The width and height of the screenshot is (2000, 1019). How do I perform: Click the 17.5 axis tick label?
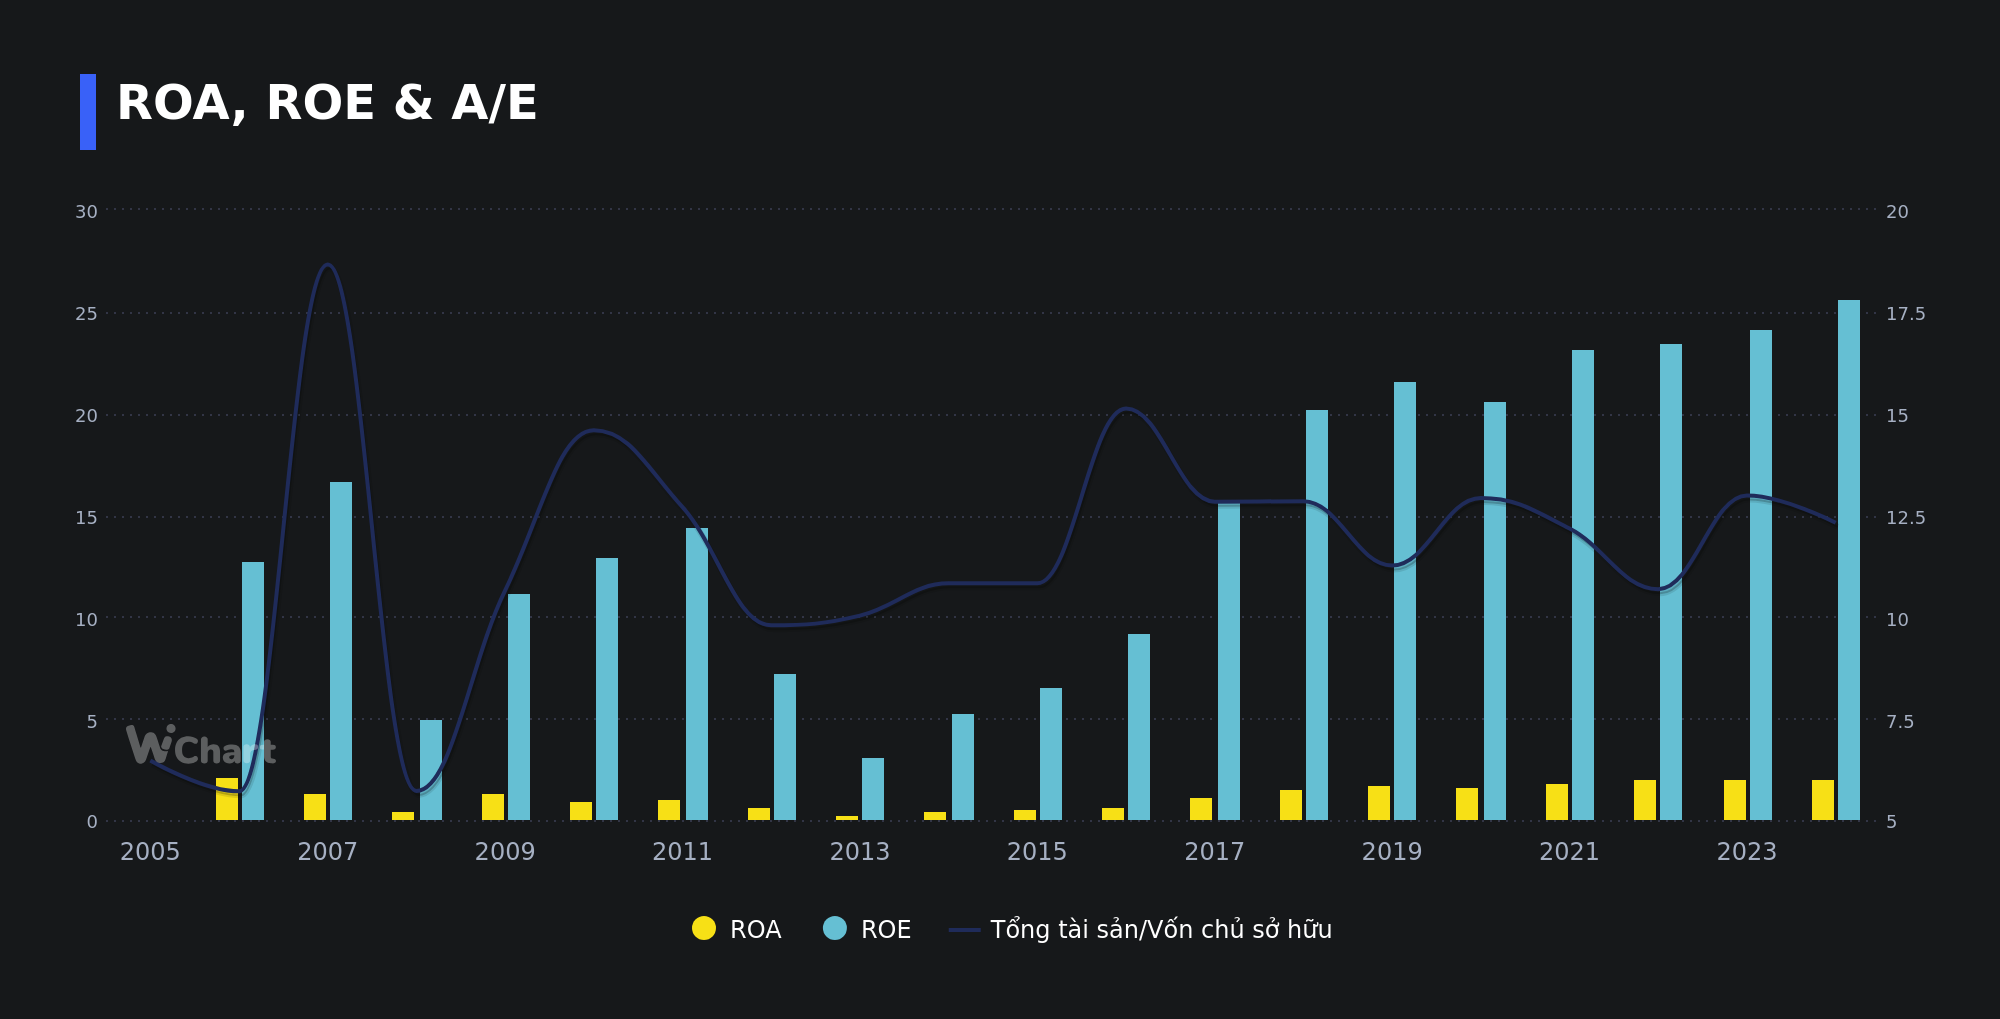(x=1905, y=314)
